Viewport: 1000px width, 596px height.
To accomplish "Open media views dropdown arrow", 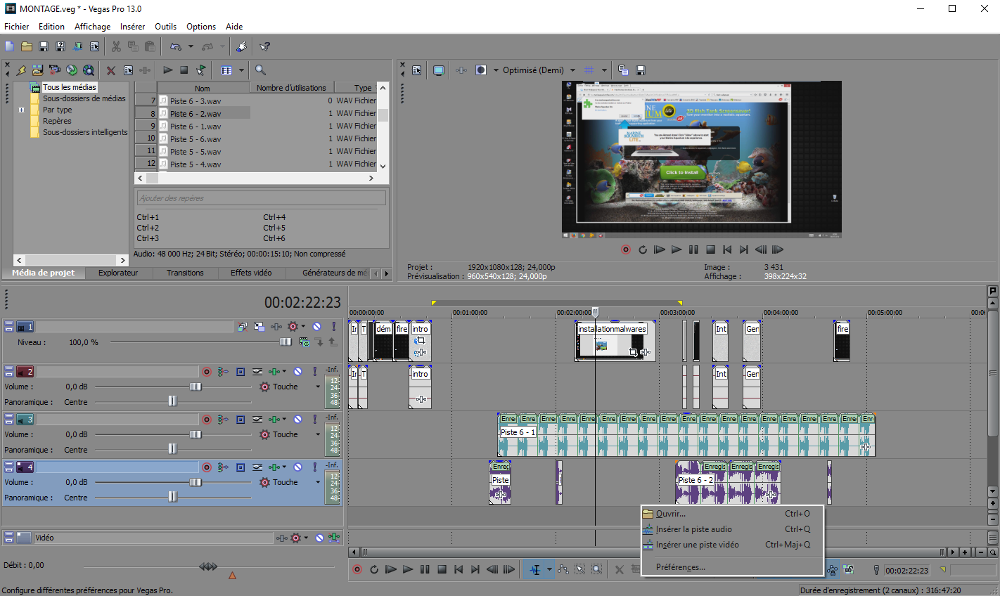I will click(x=241, y=70).
